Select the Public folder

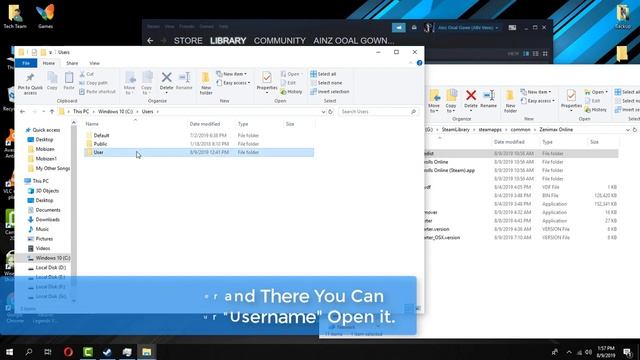(199, 144)
